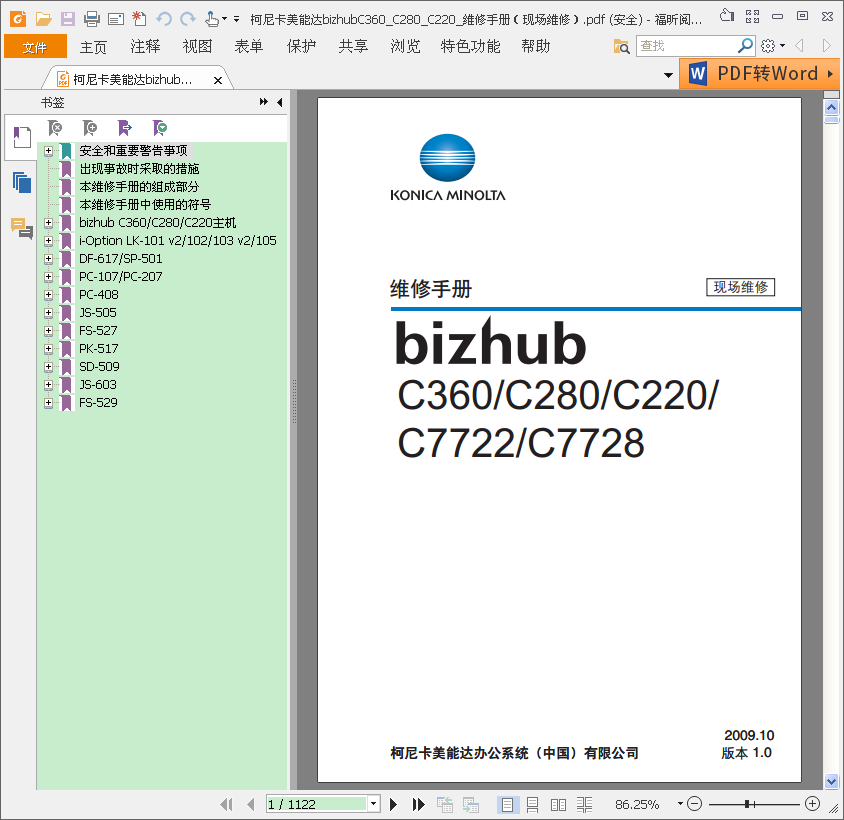The image size is (844, 820).
Task: Click the print icon in quick access toolbar
Action: [92, 19]
